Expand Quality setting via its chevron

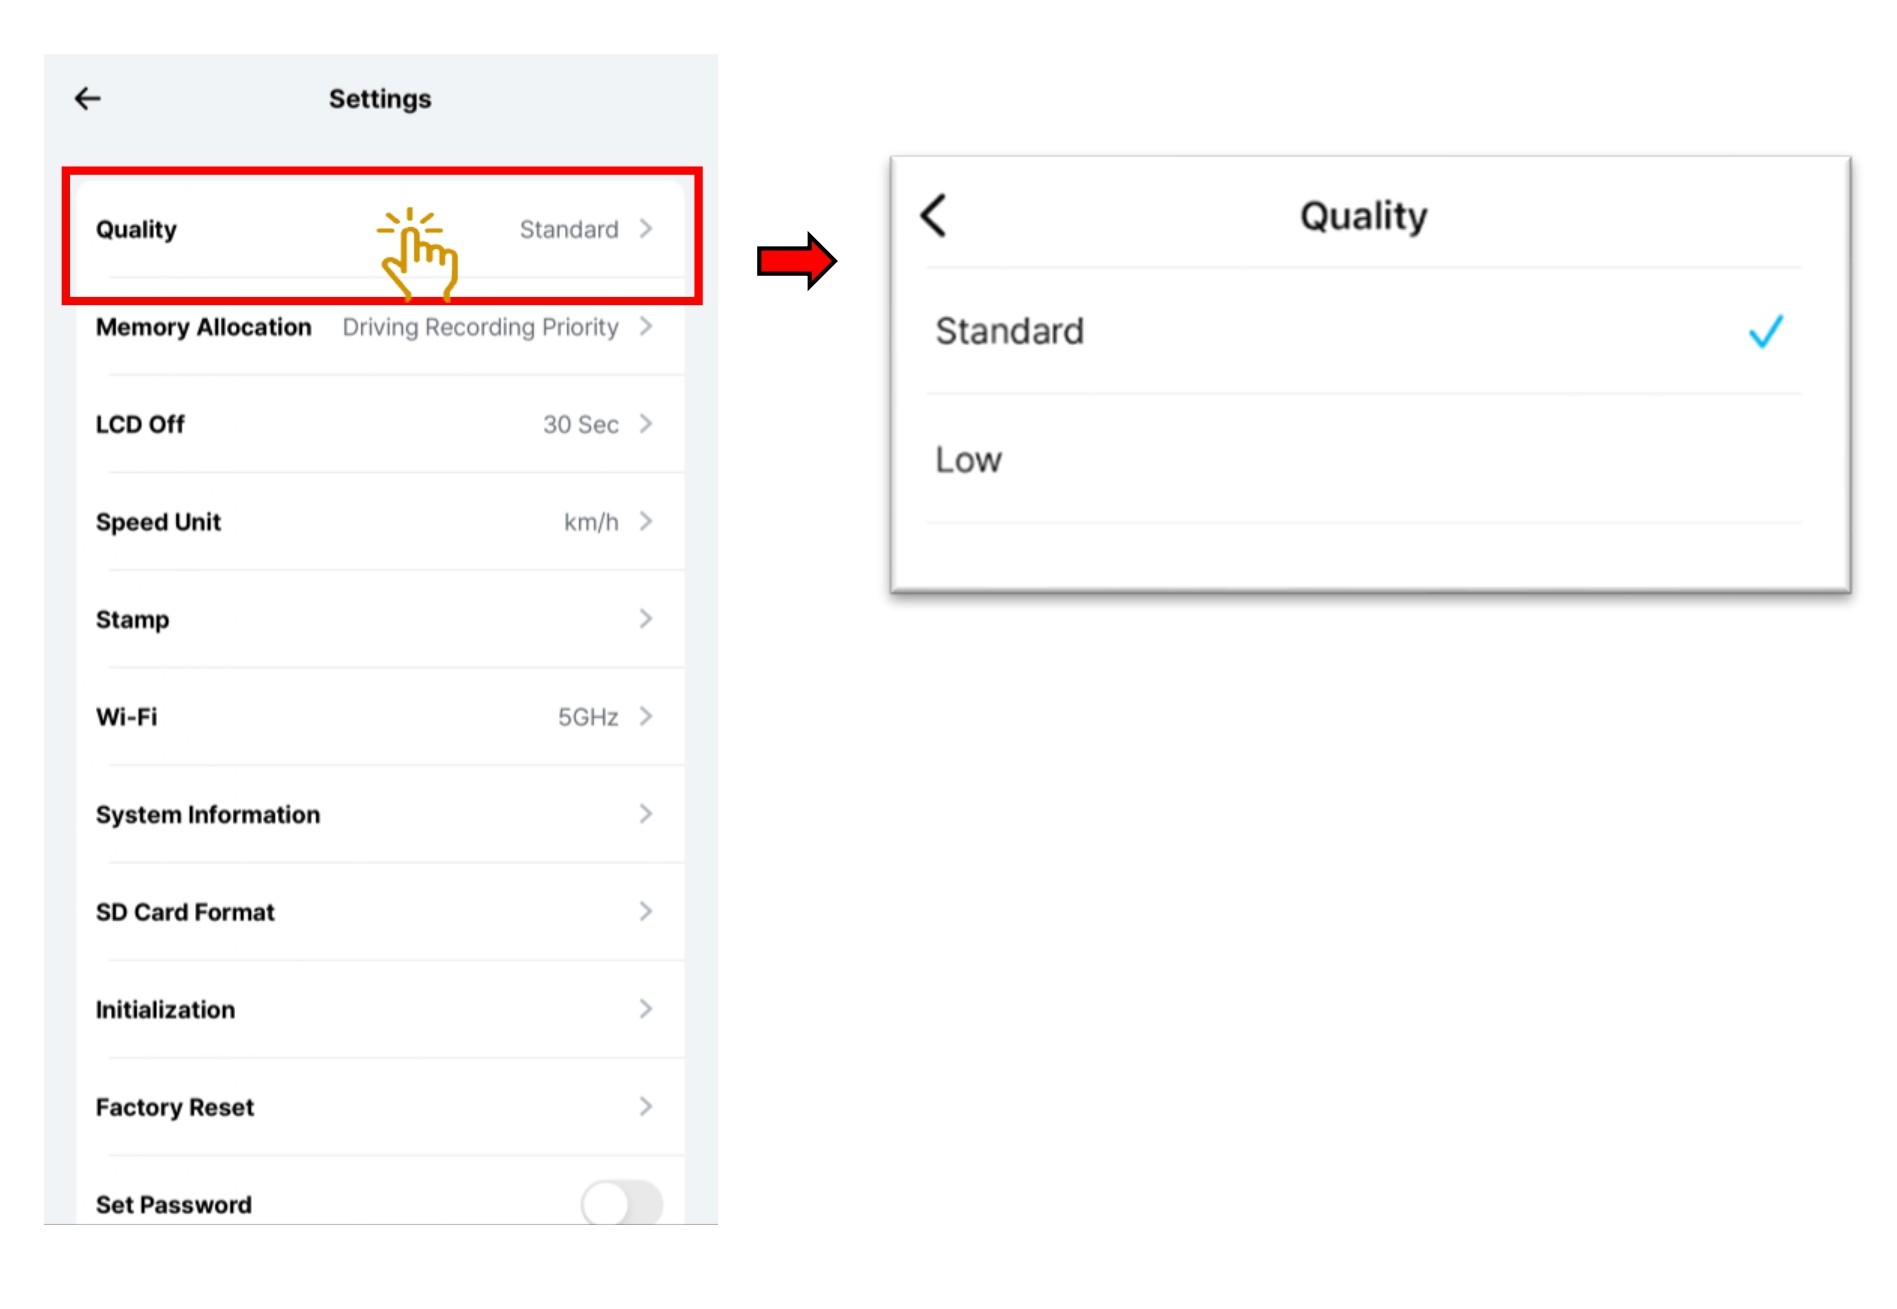[x=646, y=229]
